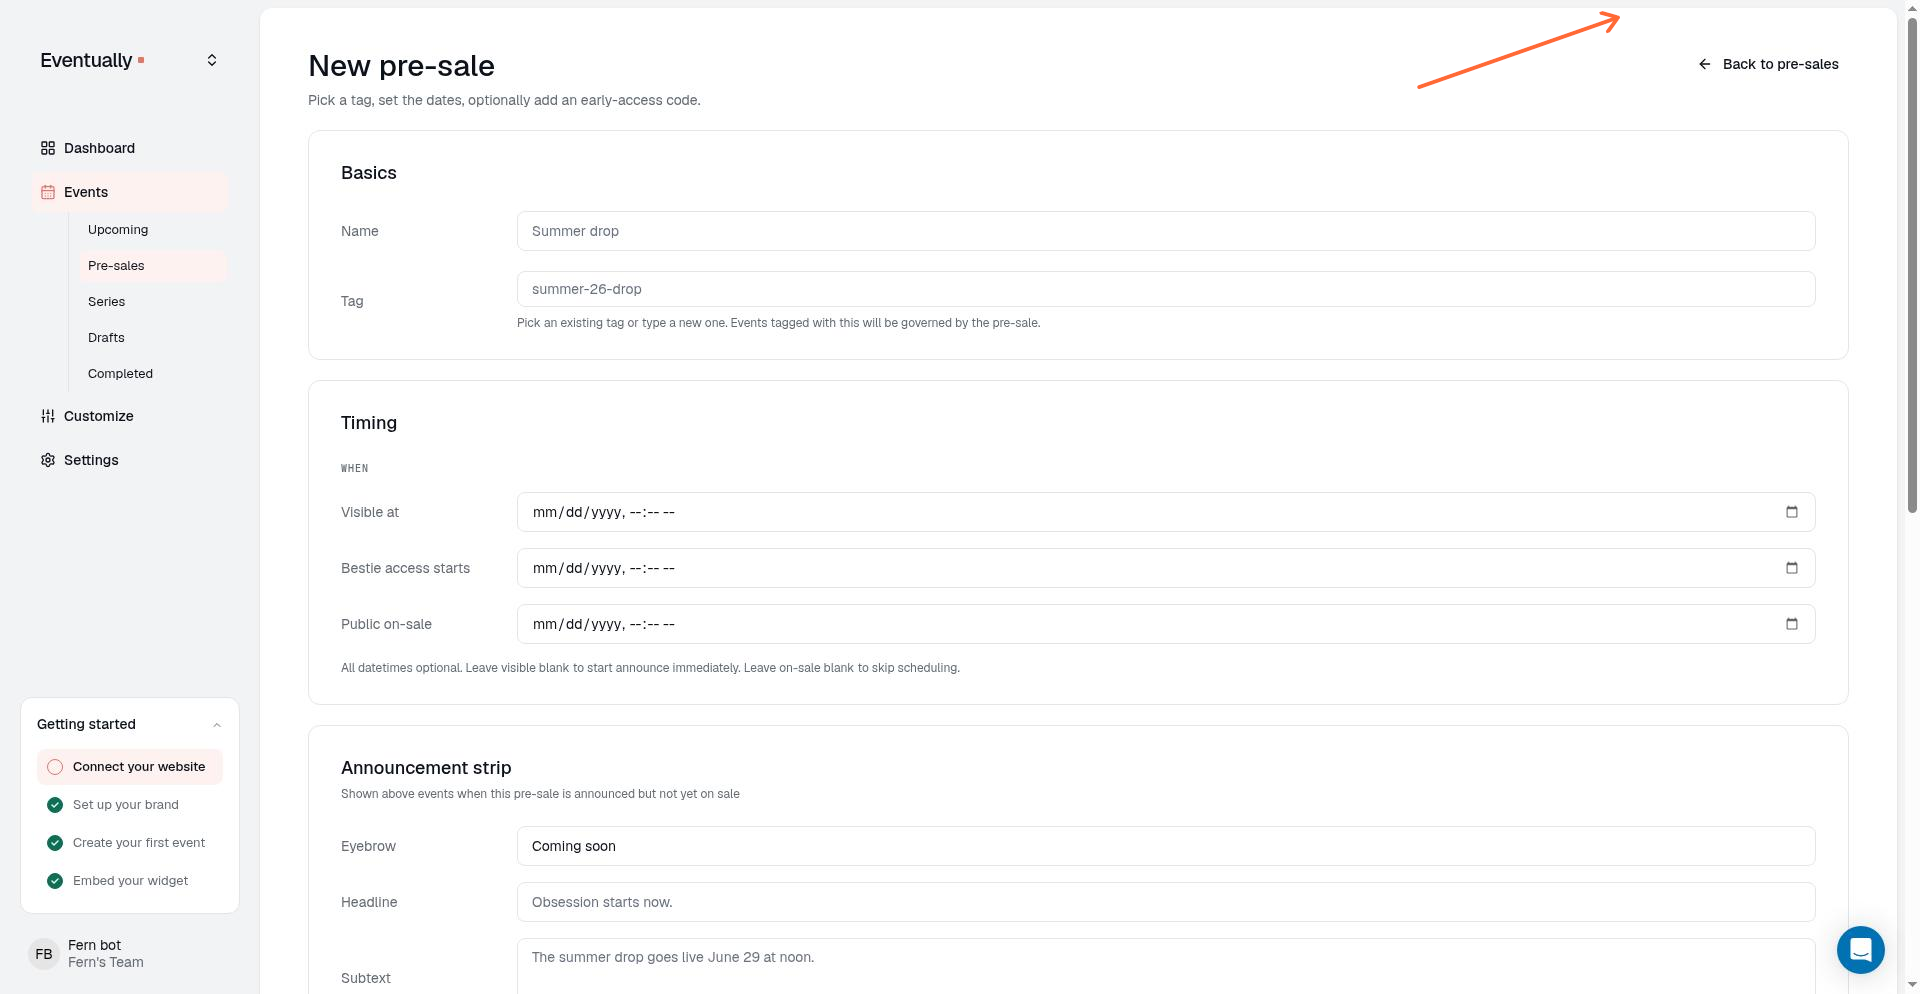This screenshot has width=1920, height=994.
Task: Click the Create your first event checkmark
Action: tap(55, 843)
